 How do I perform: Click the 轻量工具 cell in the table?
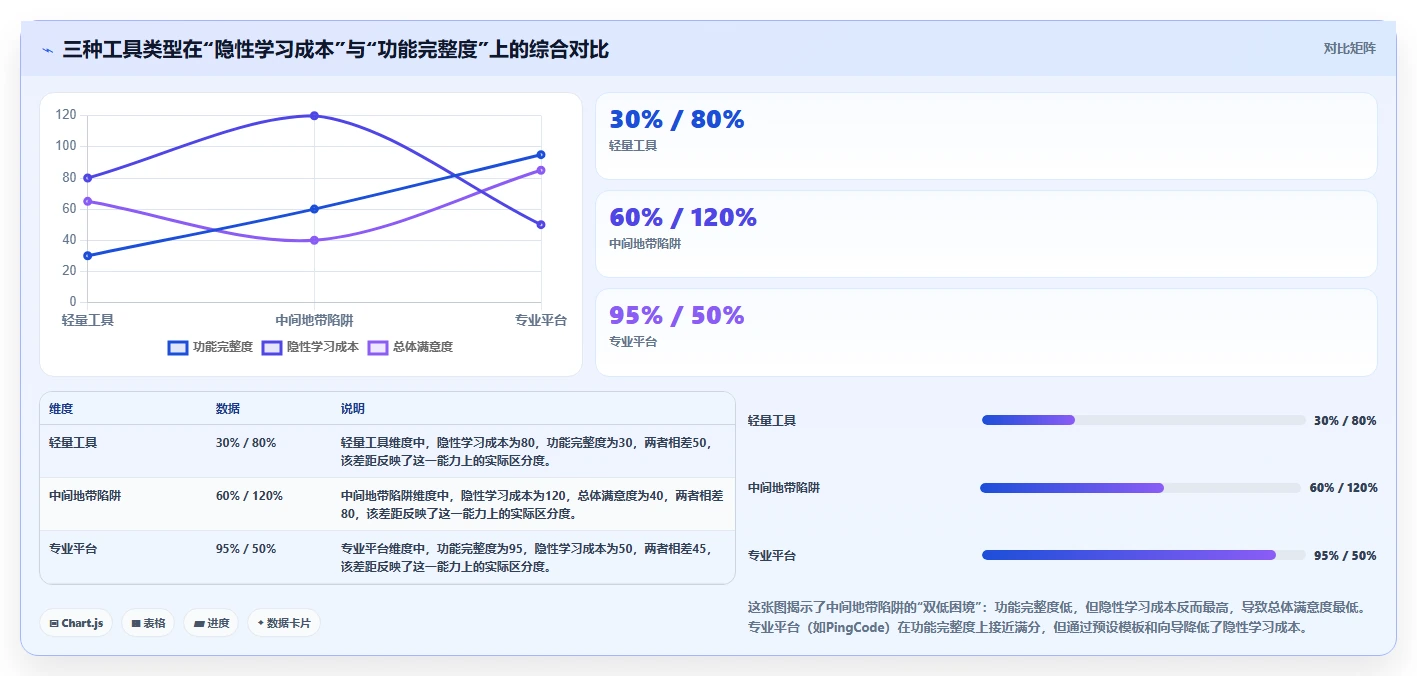coord(73,442)
